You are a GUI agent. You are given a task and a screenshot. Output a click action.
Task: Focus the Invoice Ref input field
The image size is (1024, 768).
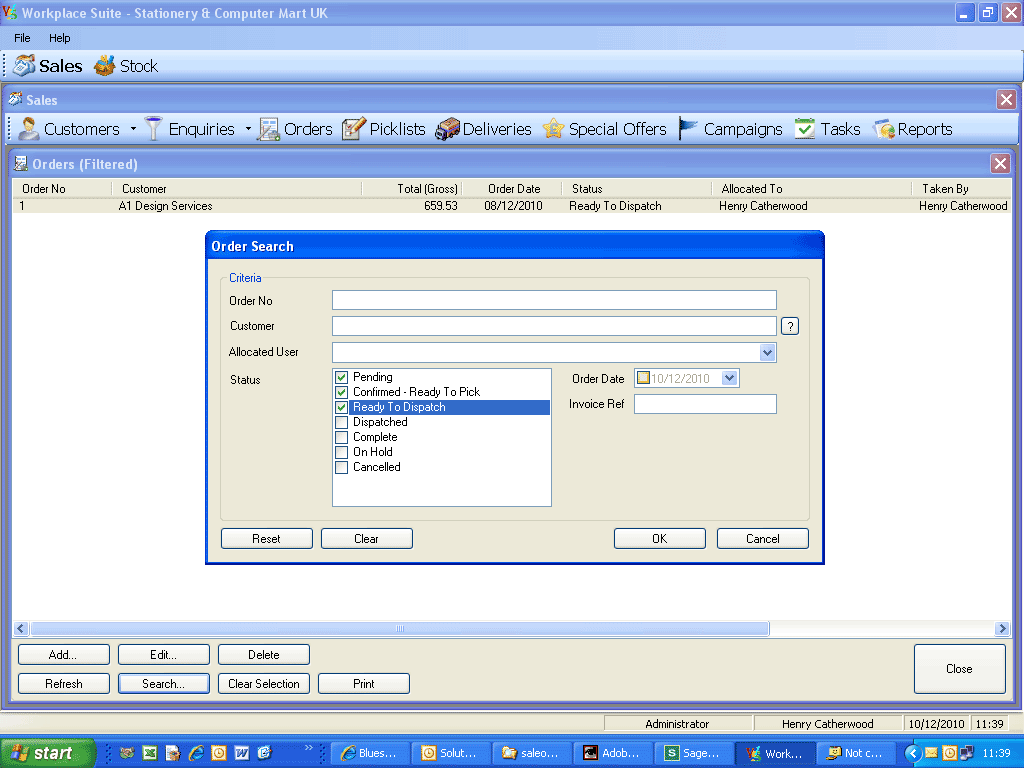click(x=705, y=404)
